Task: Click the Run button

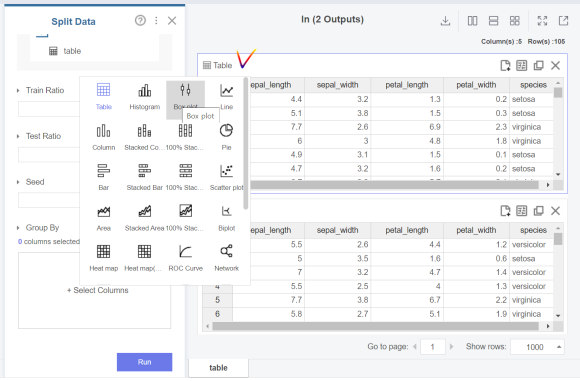Action: (145, 362)
